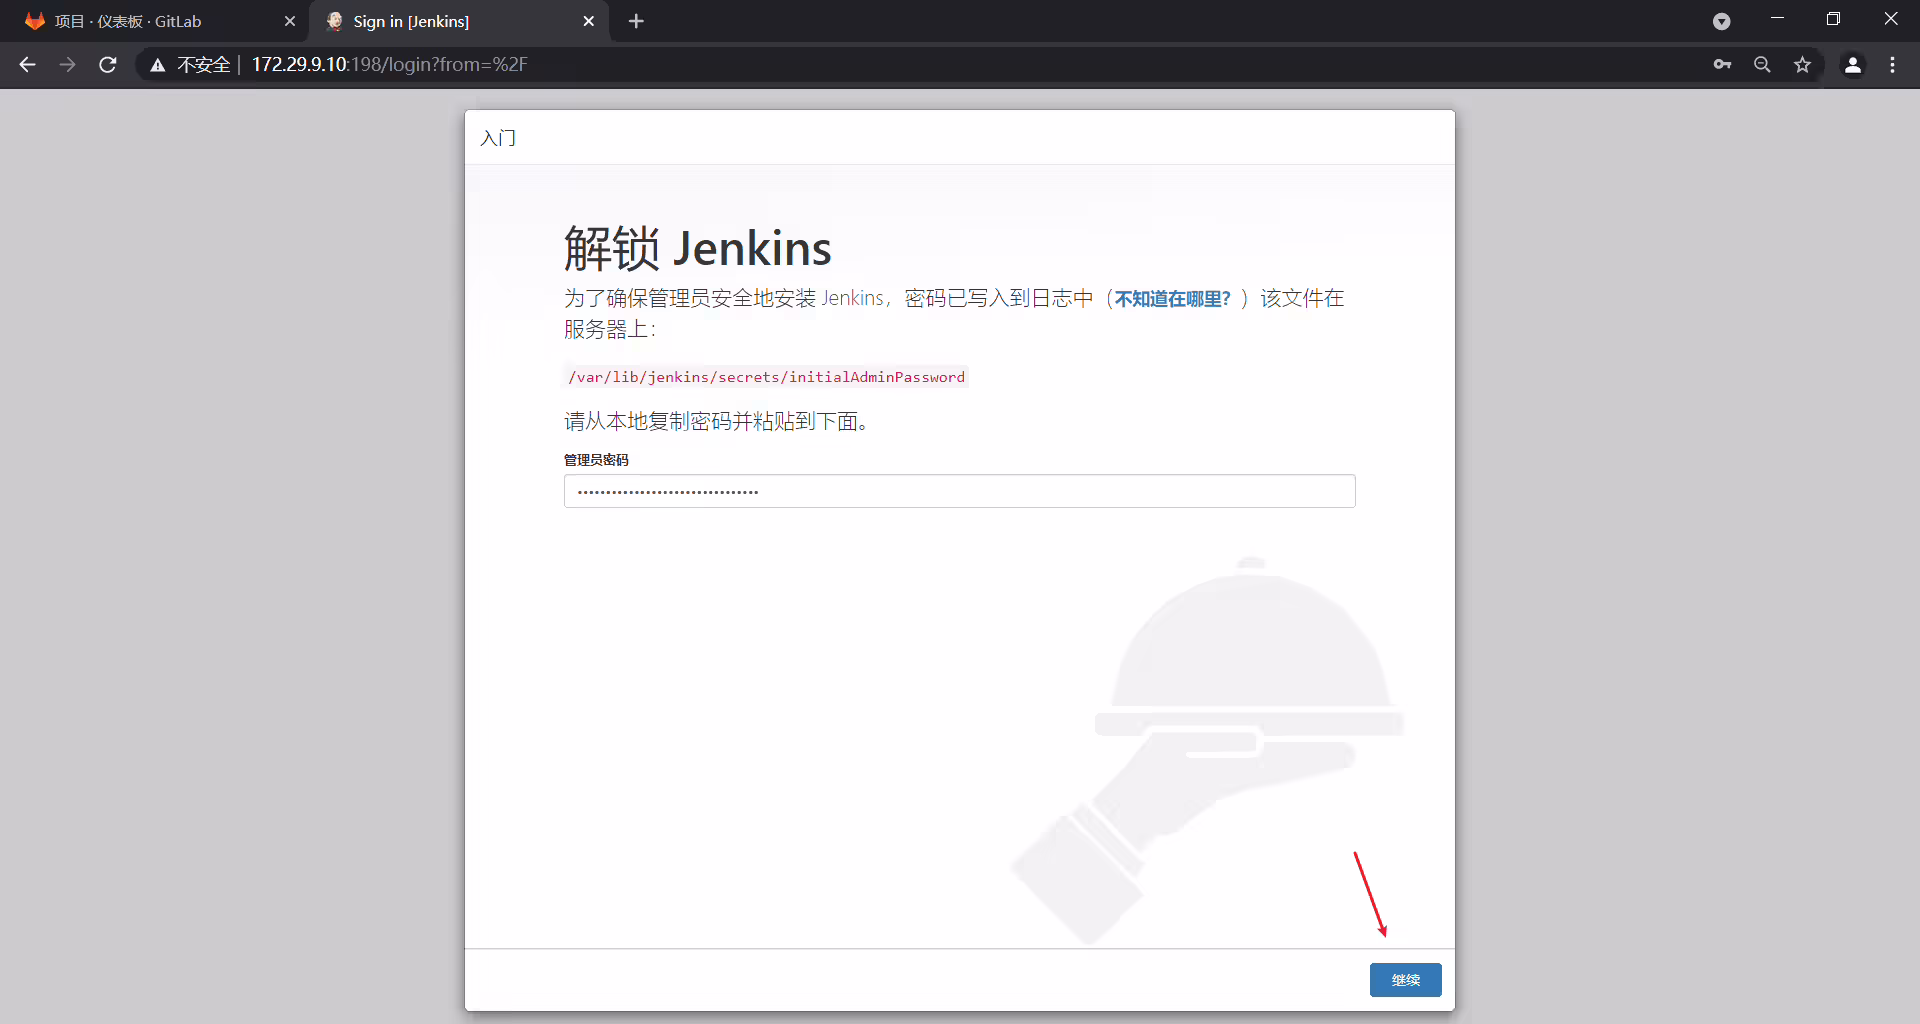Screen dimensions: 1920x1024
Task: Close the Sign in [Jenkins] tab
Action: coord(589,21)
